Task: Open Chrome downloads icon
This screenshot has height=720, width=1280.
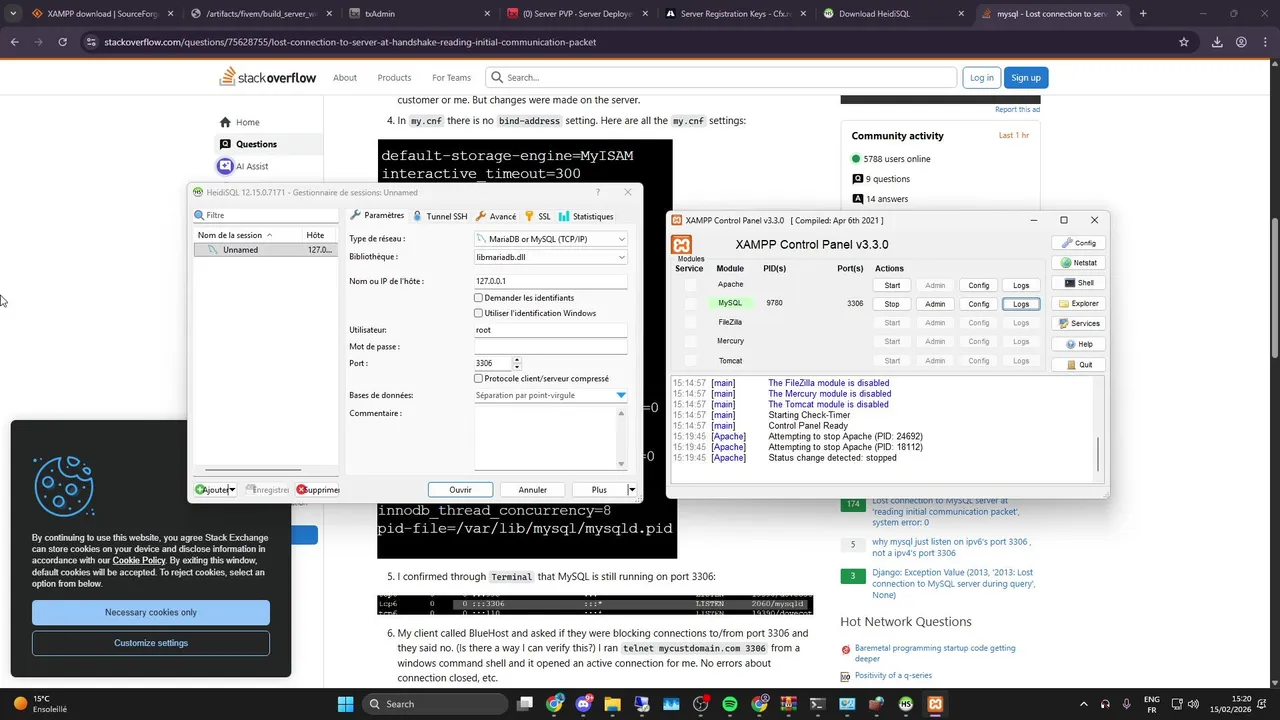Action: click(x=1217, y=42)
